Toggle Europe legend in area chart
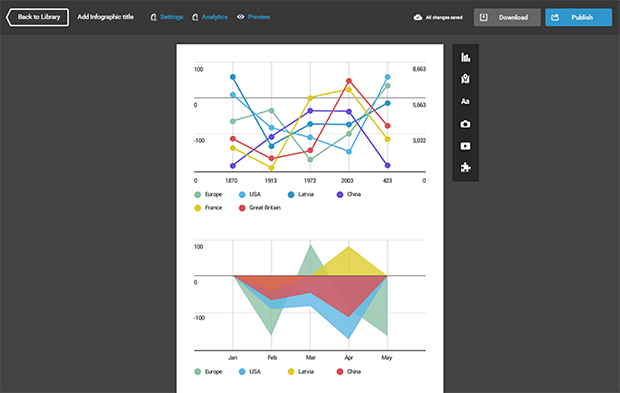The width and height of the screenshot is (620, 393). click(208, 372)
